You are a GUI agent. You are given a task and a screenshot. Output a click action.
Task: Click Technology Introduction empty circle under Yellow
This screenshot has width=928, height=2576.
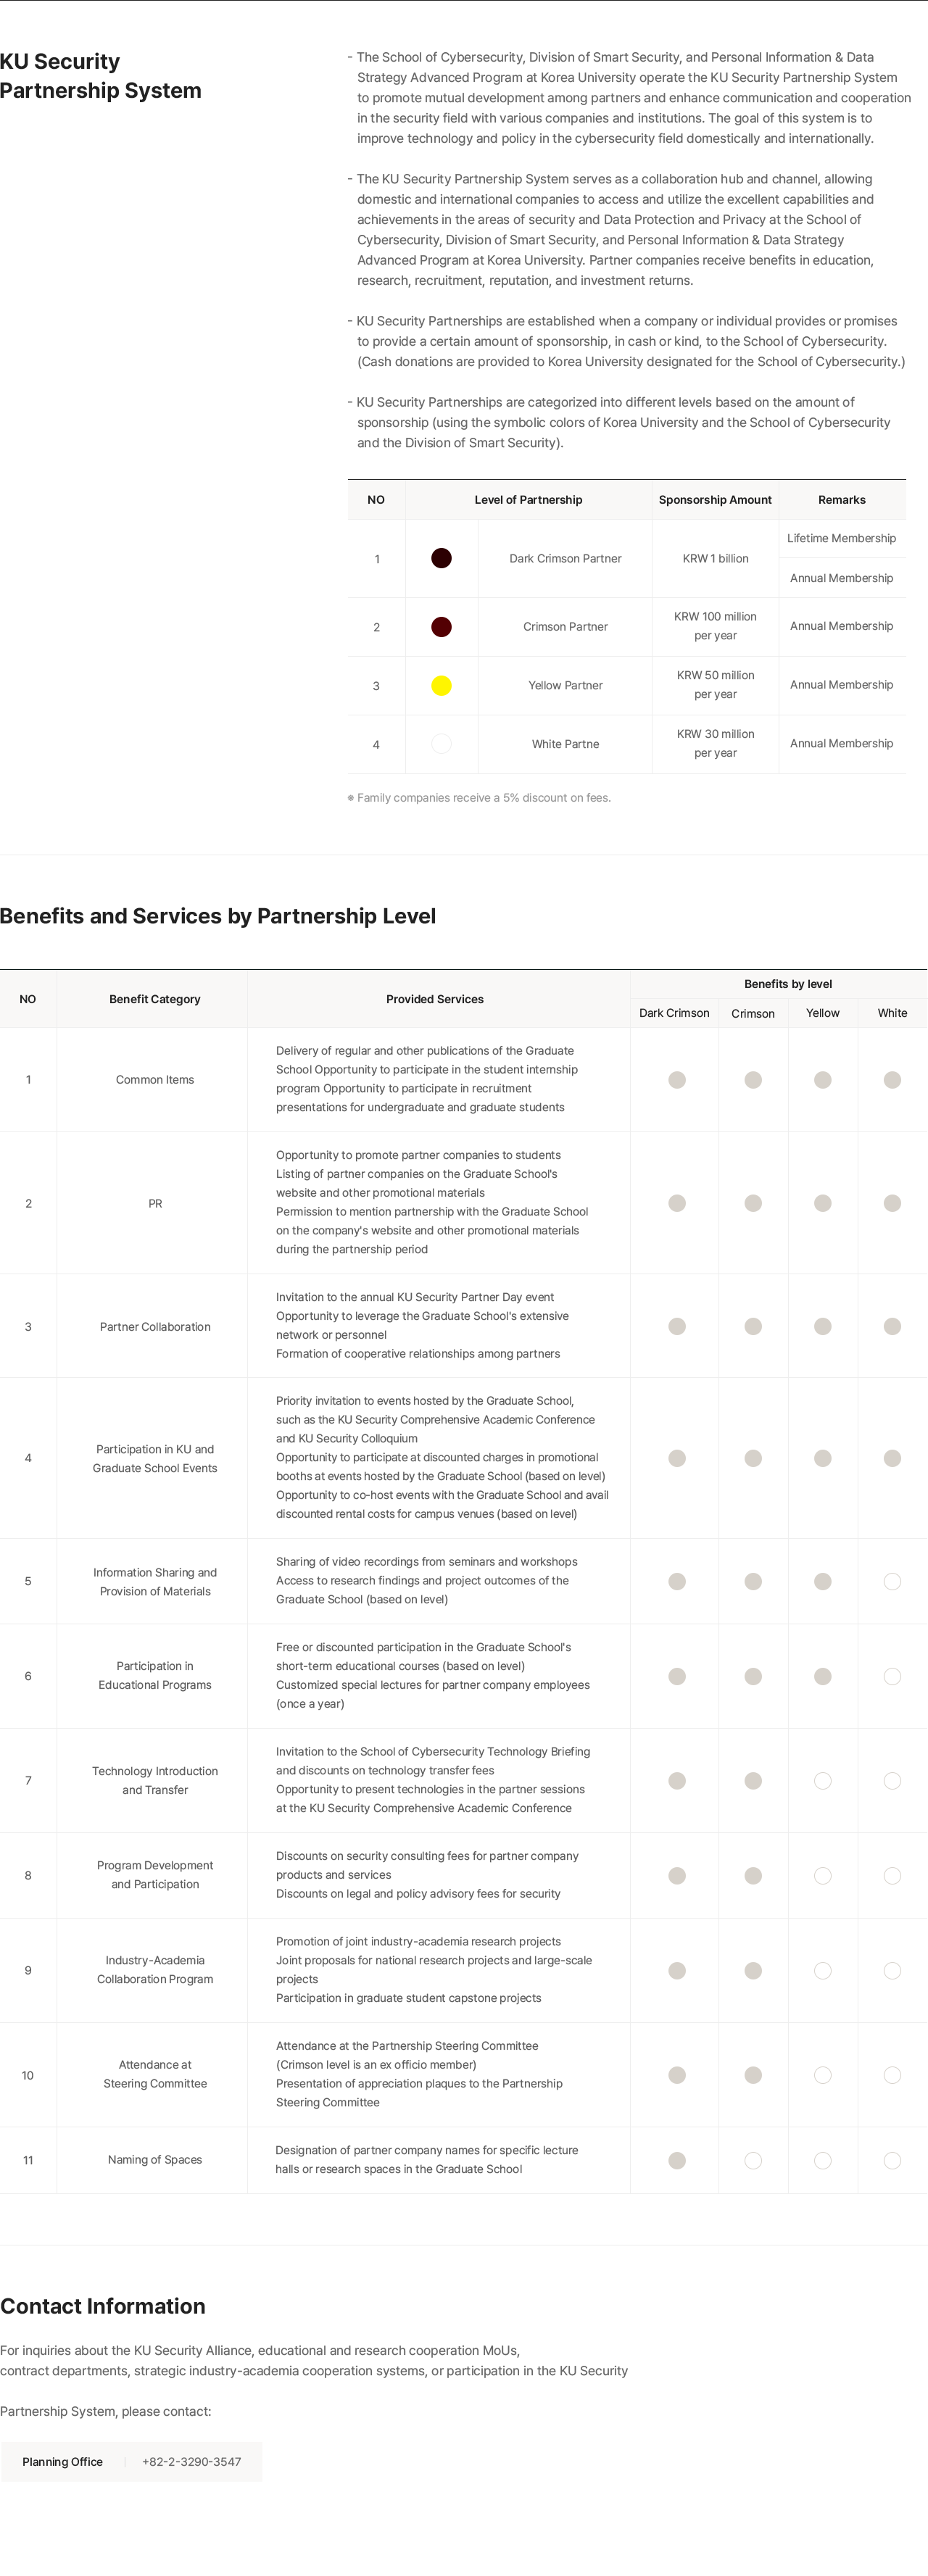(822, 1780)
